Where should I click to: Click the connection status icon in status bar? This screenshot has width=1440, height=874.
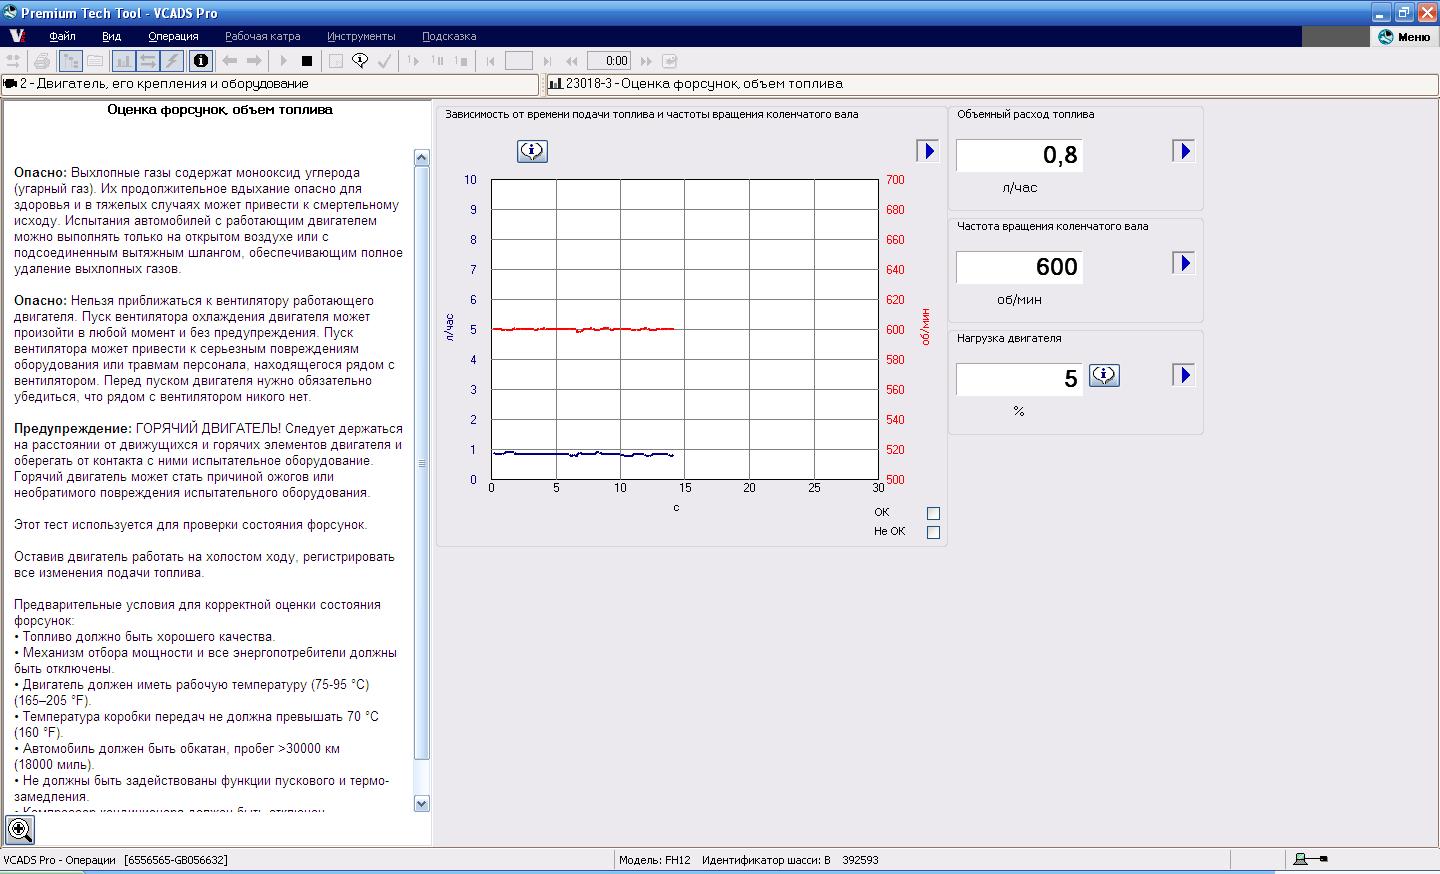coord(1310,859)
